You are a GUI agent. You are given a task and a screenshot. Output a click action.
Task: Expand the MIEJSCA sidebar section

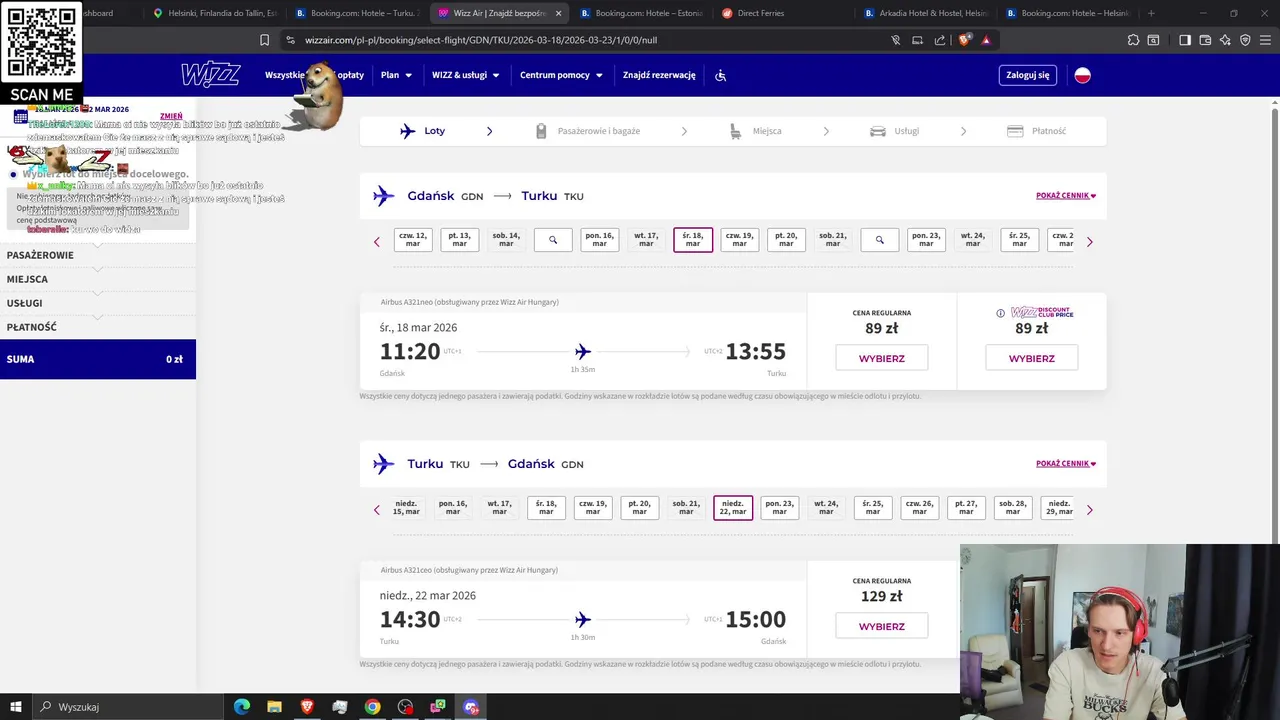[98, 279]
